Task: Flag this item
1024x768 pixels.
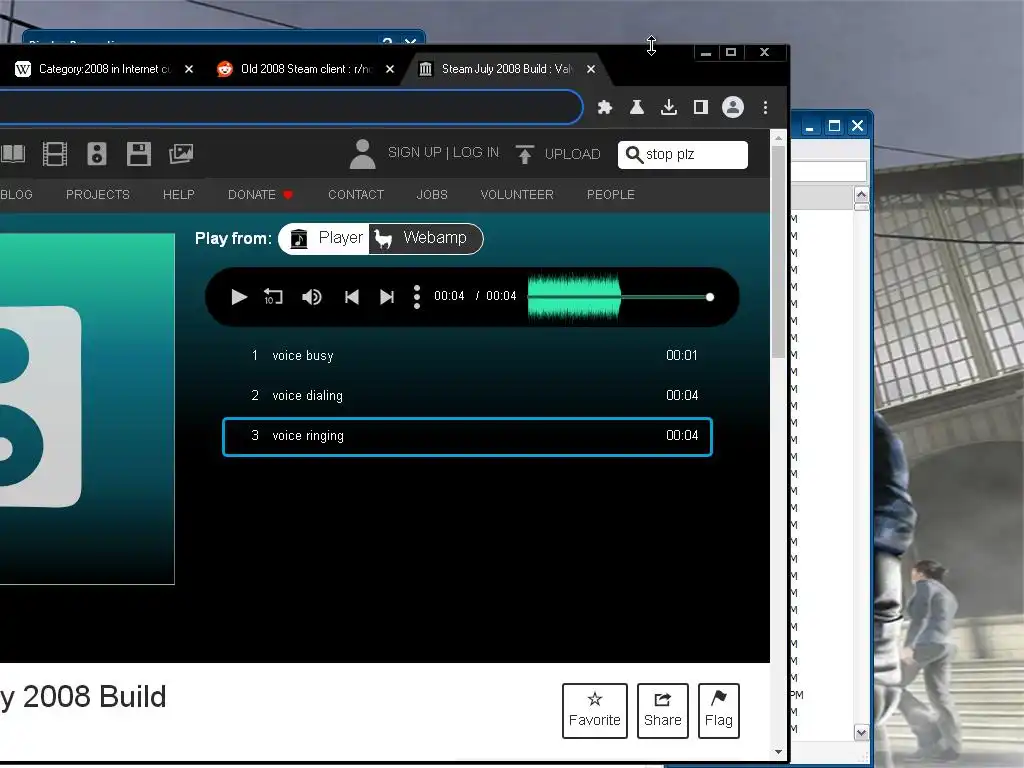Action: click(718, 711)
